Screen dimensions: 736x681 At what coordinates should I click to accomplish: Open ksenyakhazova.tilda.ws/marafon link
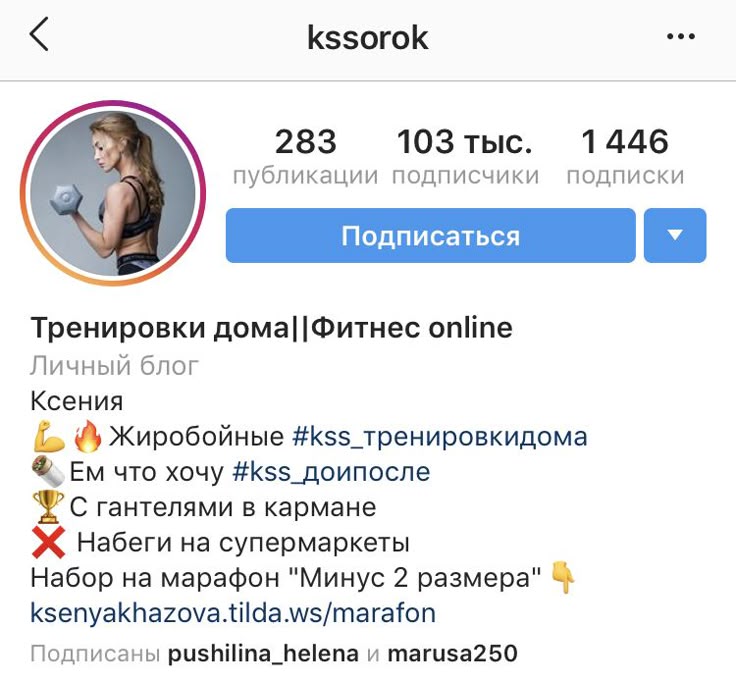pos(233,613)
